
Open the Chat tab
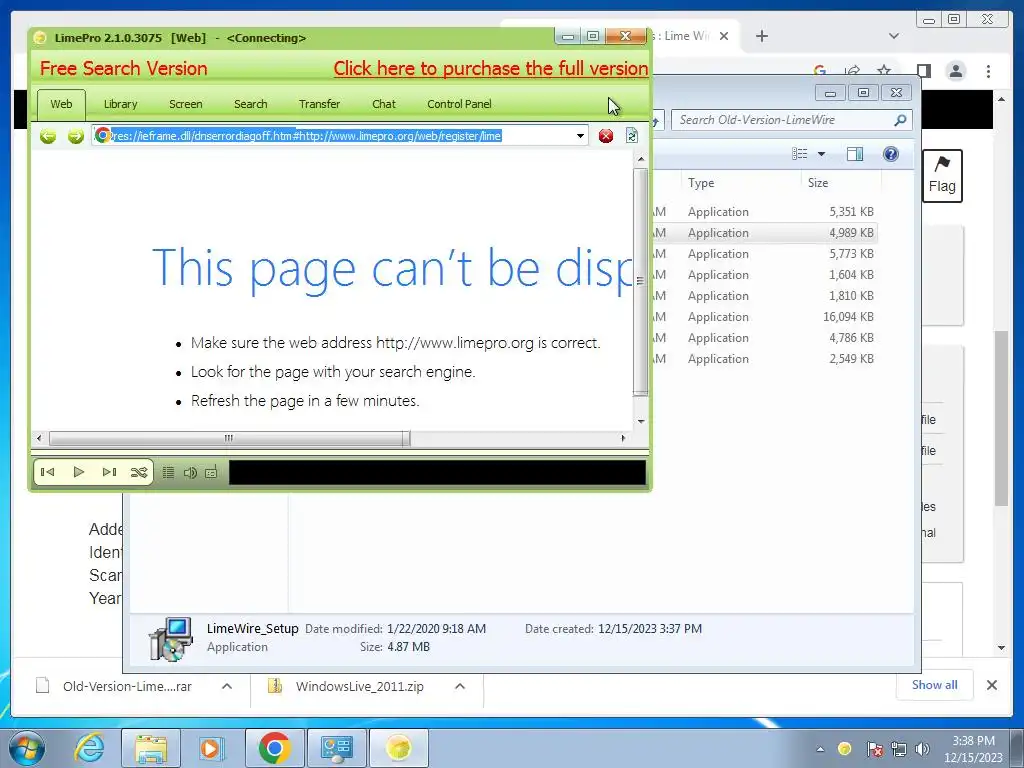pyautogui.click(x=384, y=104)
